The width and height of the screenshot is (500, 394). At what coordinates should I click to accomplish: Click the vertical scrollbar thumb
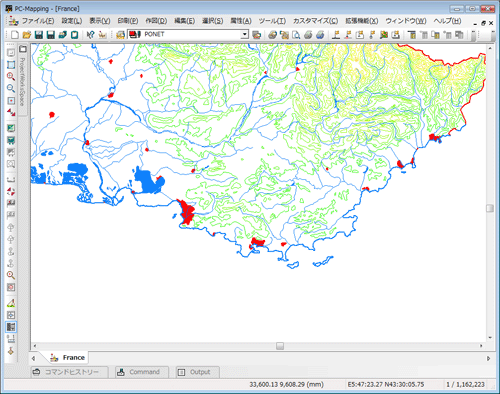[x=490, y=208]
